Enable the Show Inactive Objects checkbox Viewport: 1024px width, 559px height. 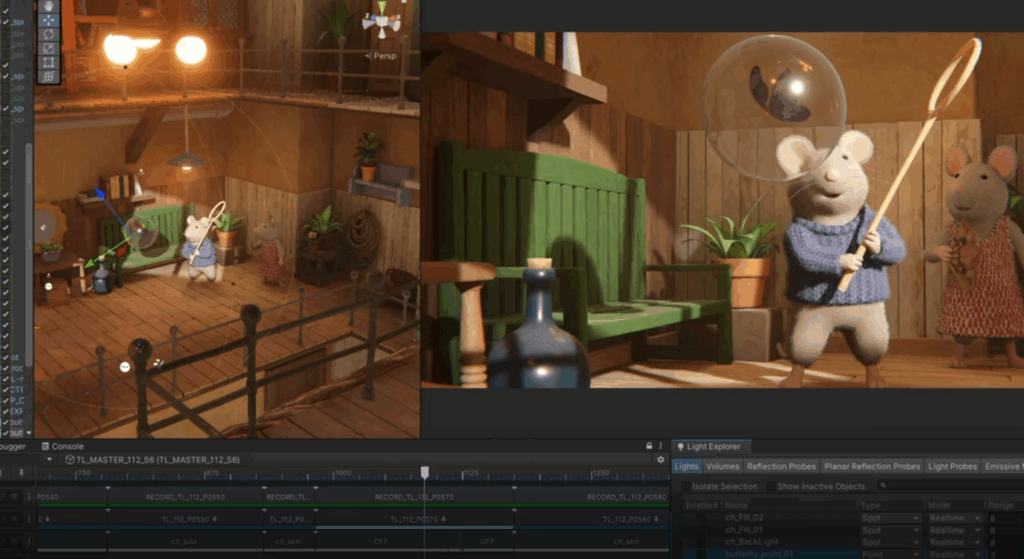click(770, 487)
